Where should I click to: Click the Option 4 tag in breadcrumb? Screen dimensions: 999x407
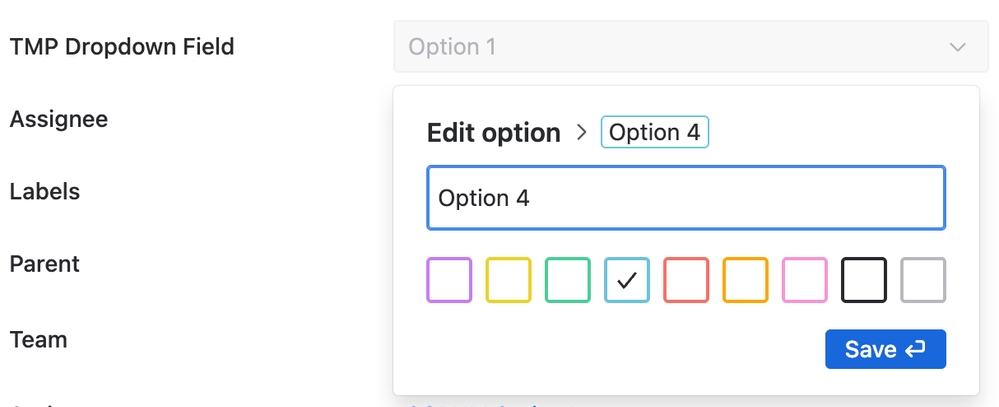pyautogui.click(x=655, y=132)
